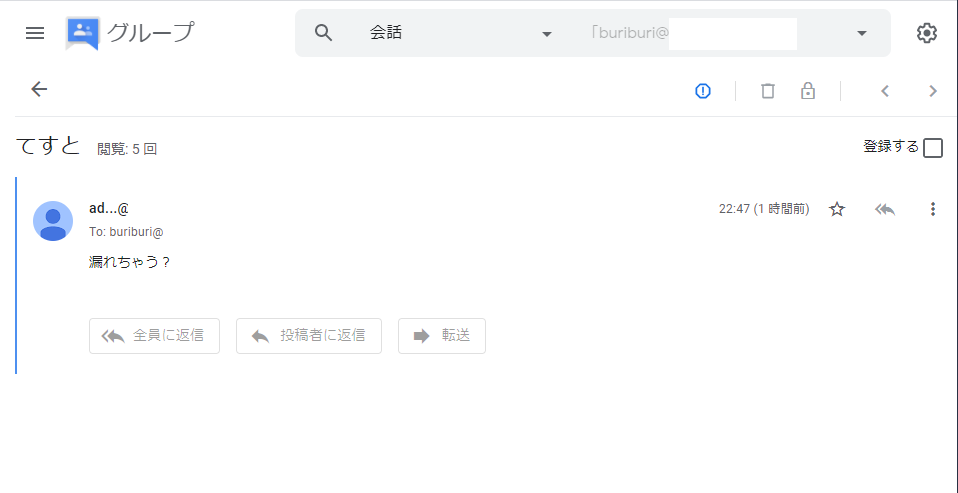Click the timestamp 22:47 (1 時間前)

click(x=764, y=209)
